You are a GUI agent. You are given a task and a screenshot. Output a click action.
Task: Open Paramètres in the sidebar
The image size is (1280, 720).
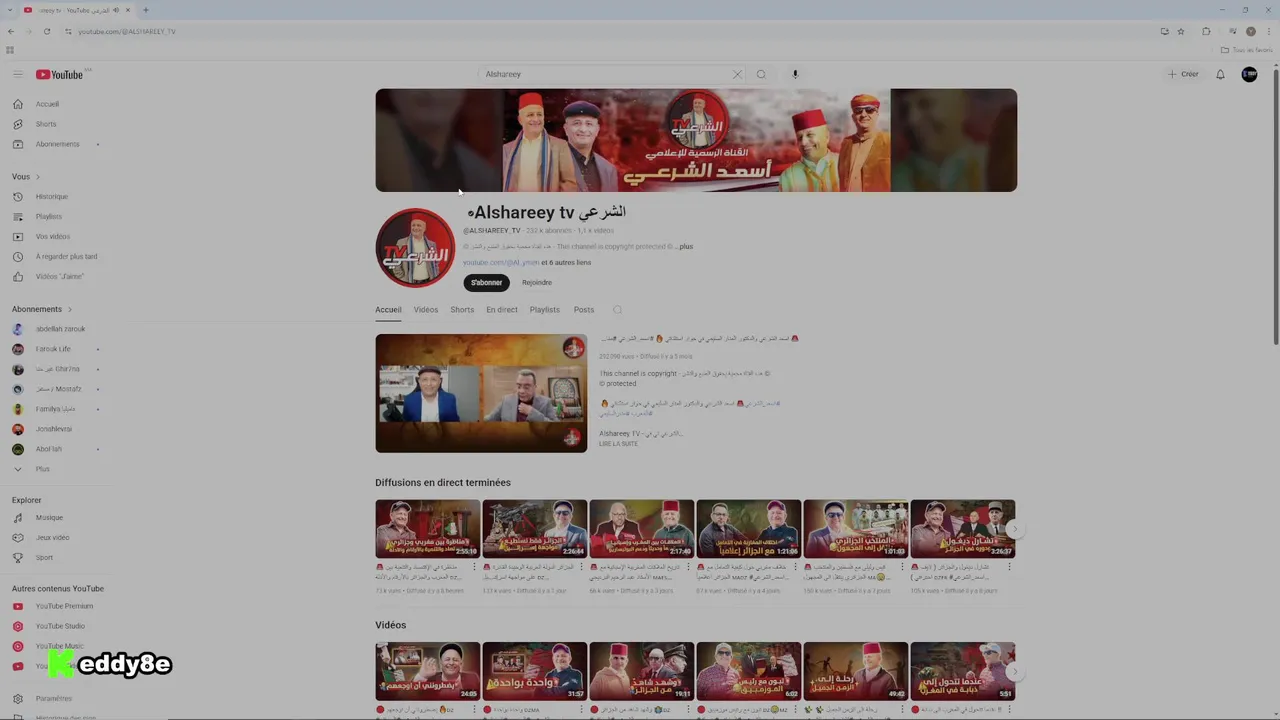click(x=54, y=699)
